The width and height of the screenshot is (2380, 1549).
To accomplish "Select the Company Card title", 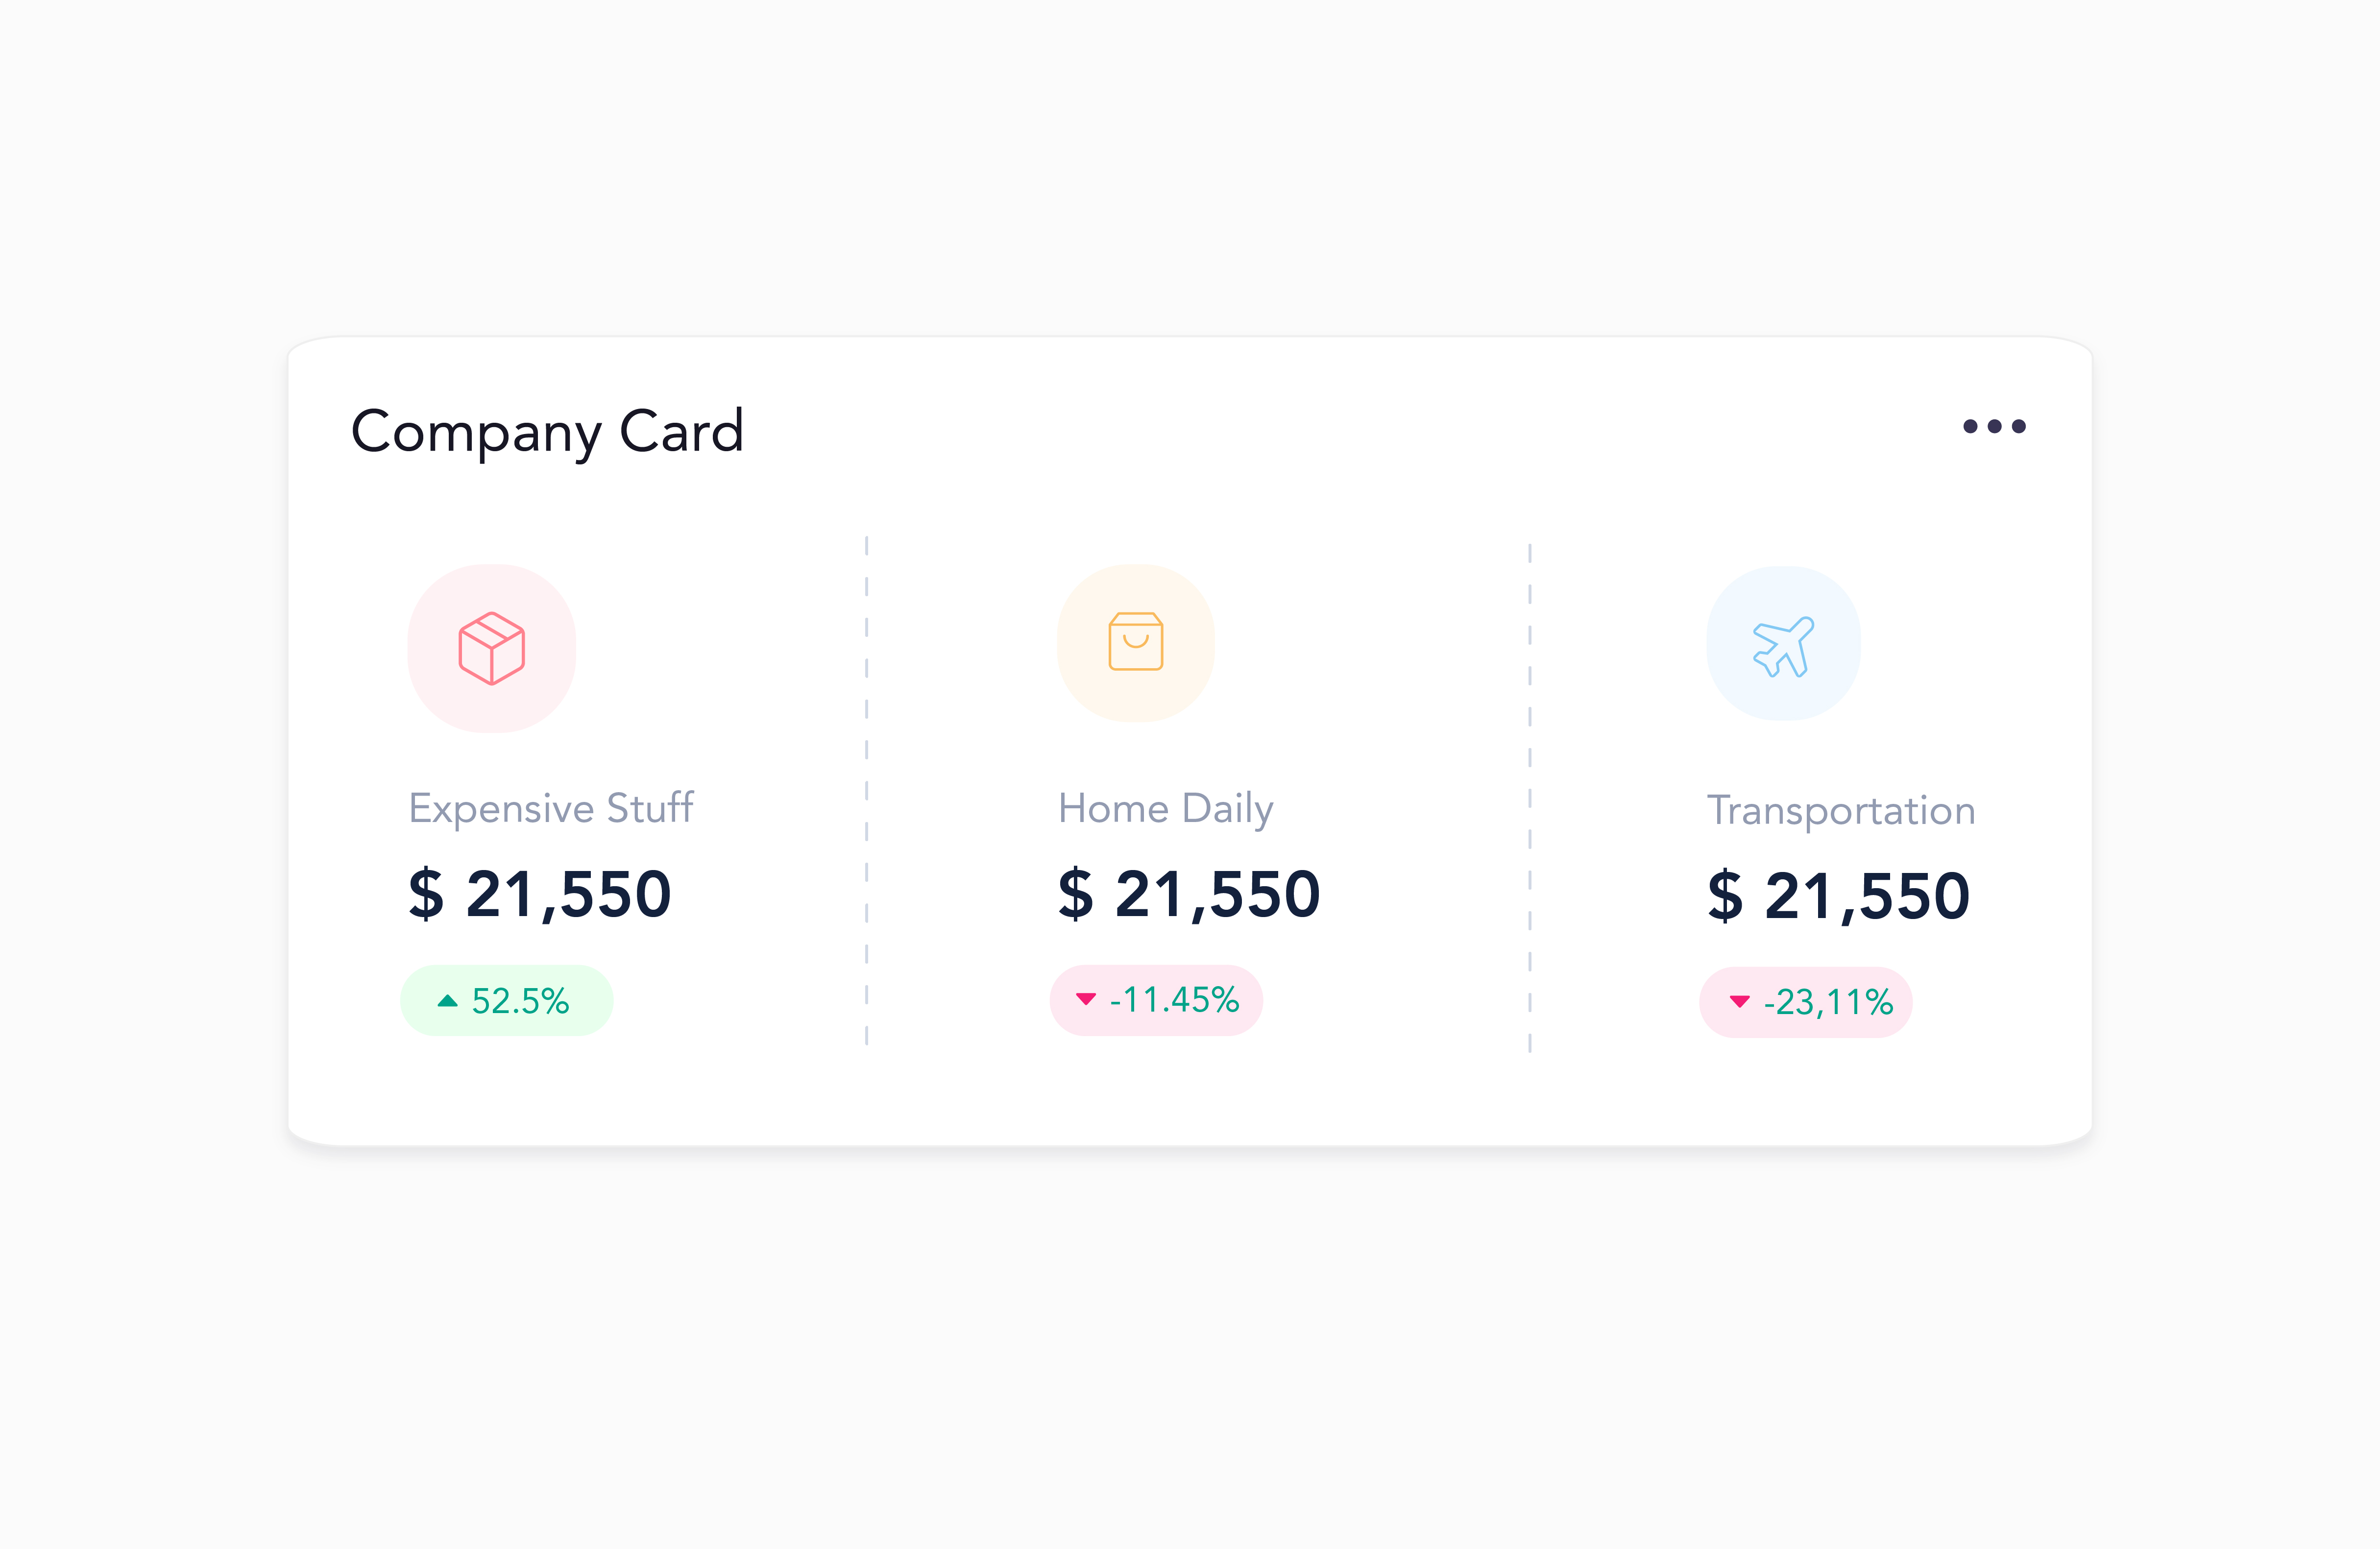I will tap(547, 432).
